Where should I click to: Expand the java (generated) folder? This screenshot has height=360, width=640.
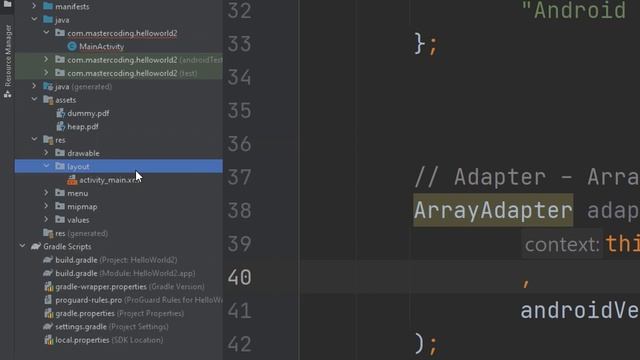(34, 86)
